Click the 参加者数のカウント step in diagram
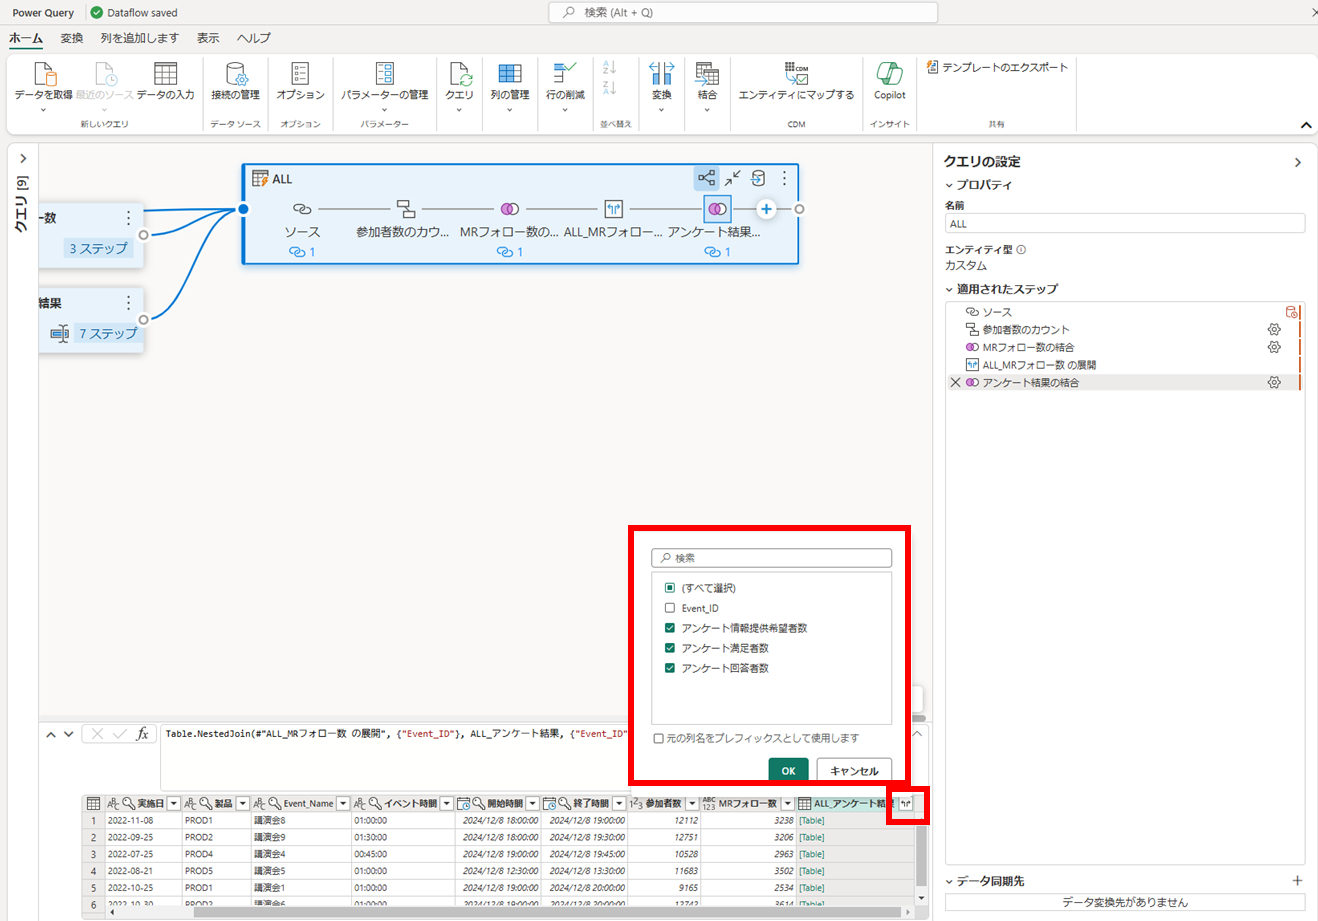 click(x=405, y=209)
